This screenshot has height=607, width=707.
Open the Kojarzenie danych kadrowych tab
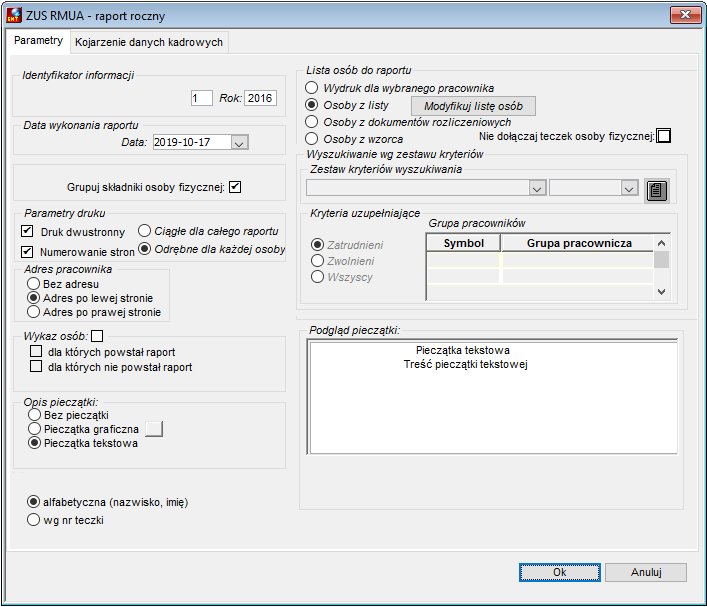149,42
